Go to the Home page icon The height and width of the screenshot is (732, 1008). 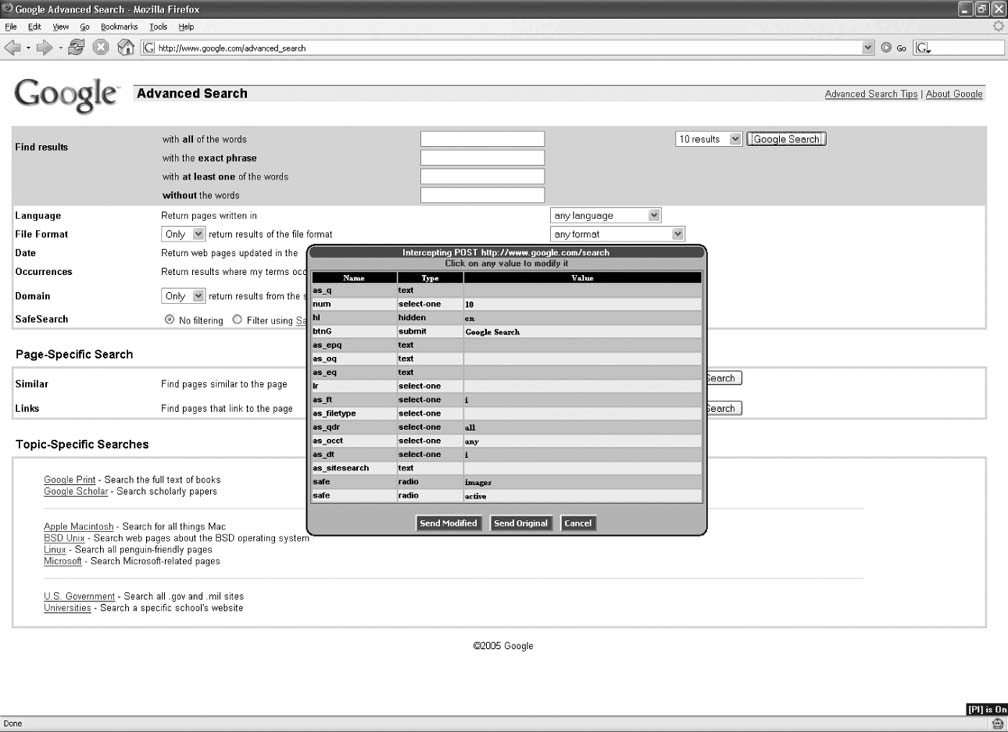click(126, 47)
